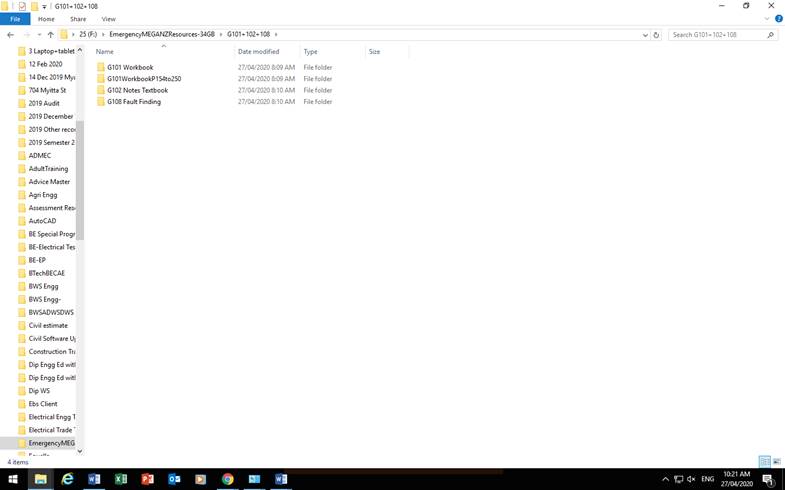785x490 pixels.
Task: Open Civil estimate in navigation pane
Action: (48, 325)
